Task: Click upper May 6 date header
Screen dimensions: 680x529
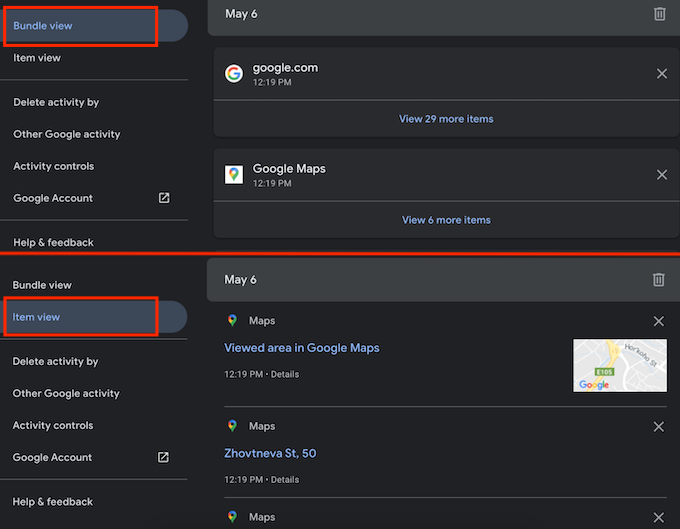Action: click(241, 14)
